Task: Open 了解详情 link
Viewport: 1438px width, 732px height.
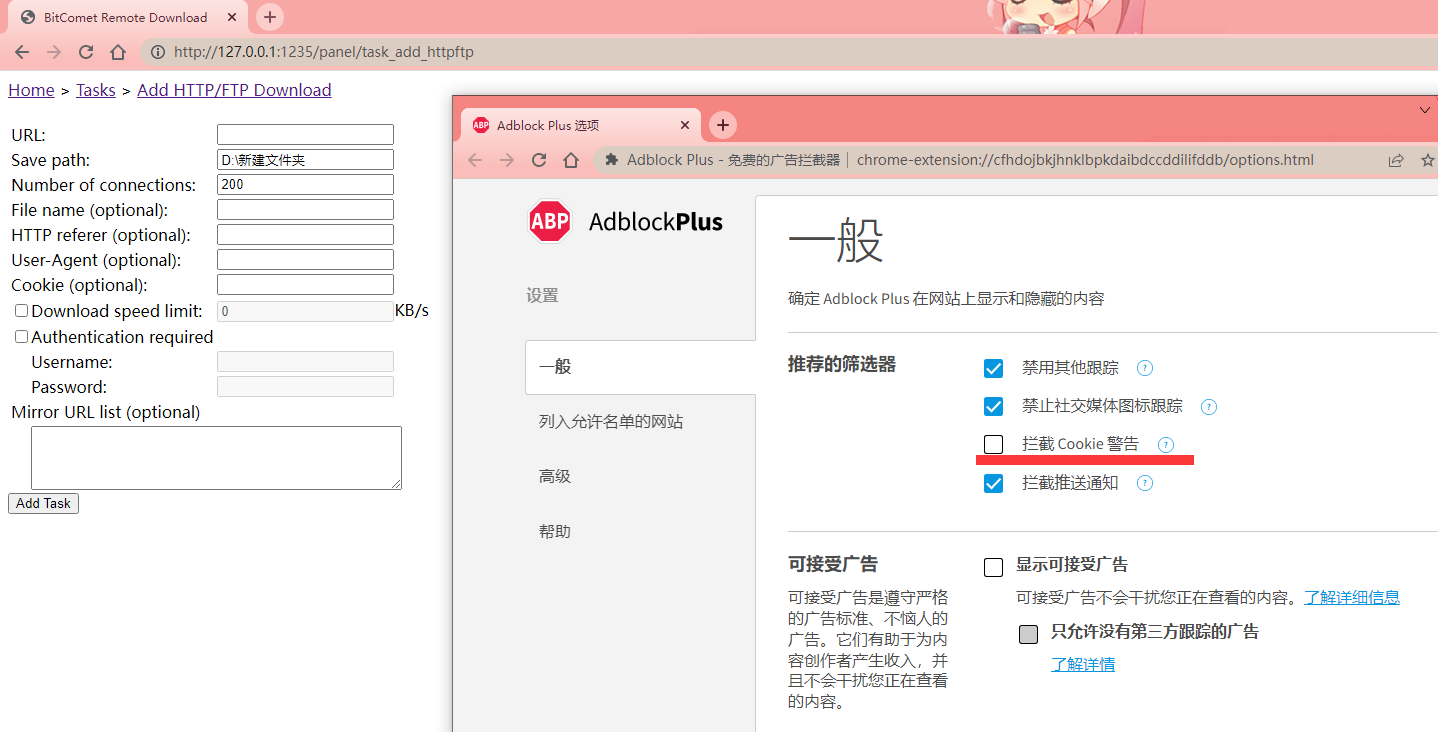Action: click(x=1083, y=664)
